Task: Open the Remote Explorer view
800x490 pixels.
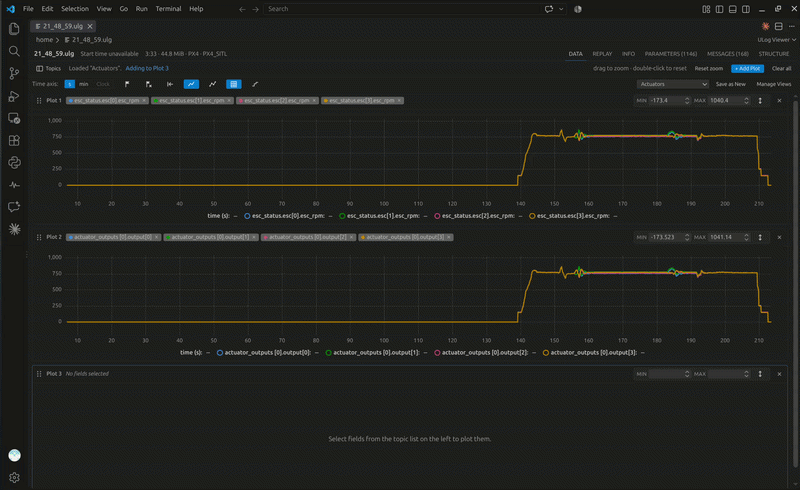Action: tap(14, 118)
